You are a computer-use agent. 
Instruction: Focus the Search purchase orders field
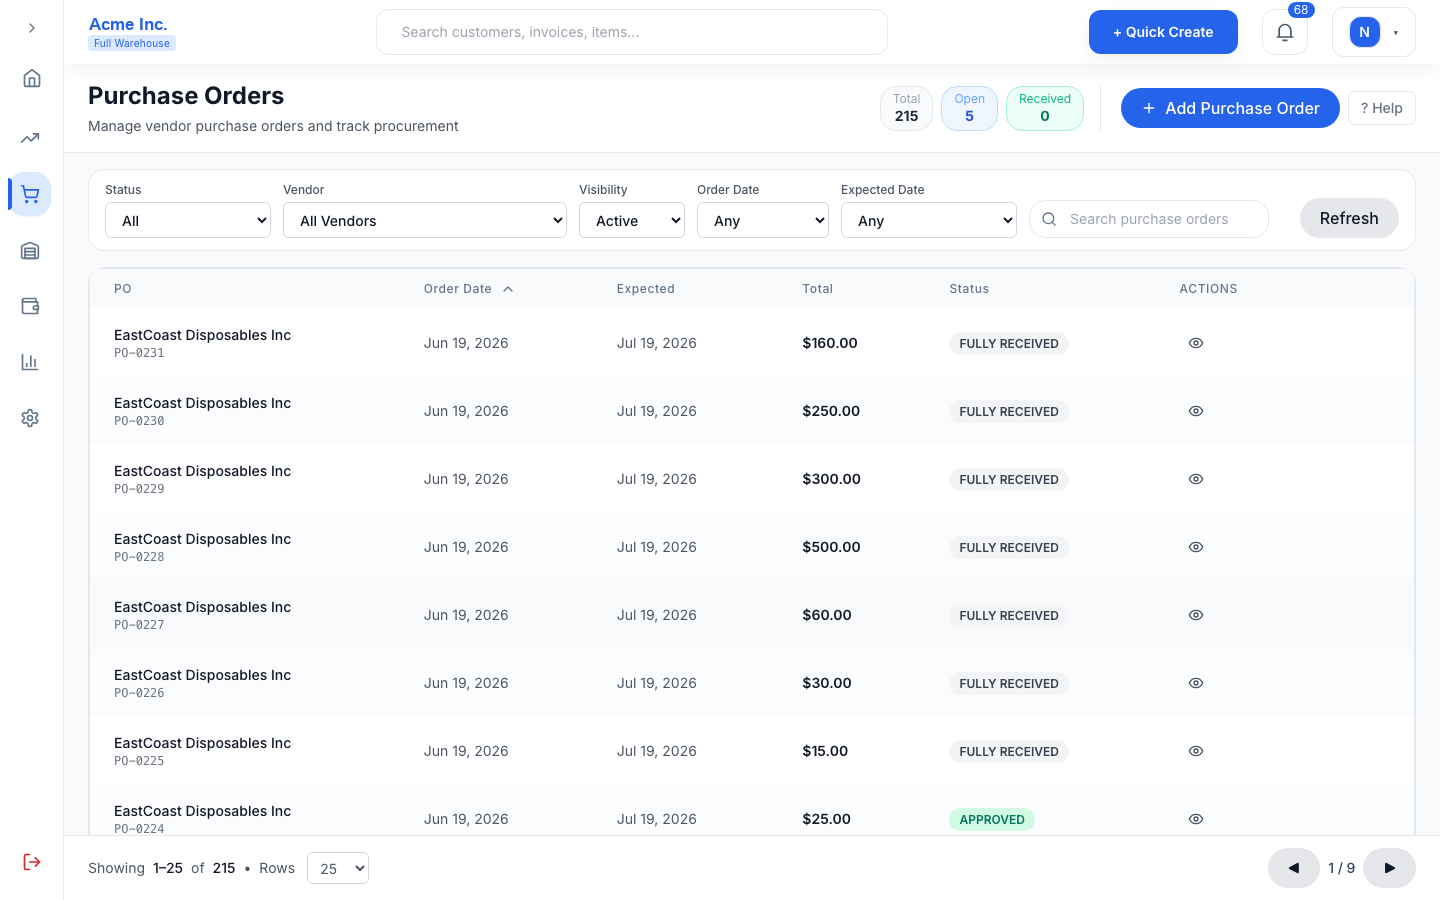tap(1149, 219)
